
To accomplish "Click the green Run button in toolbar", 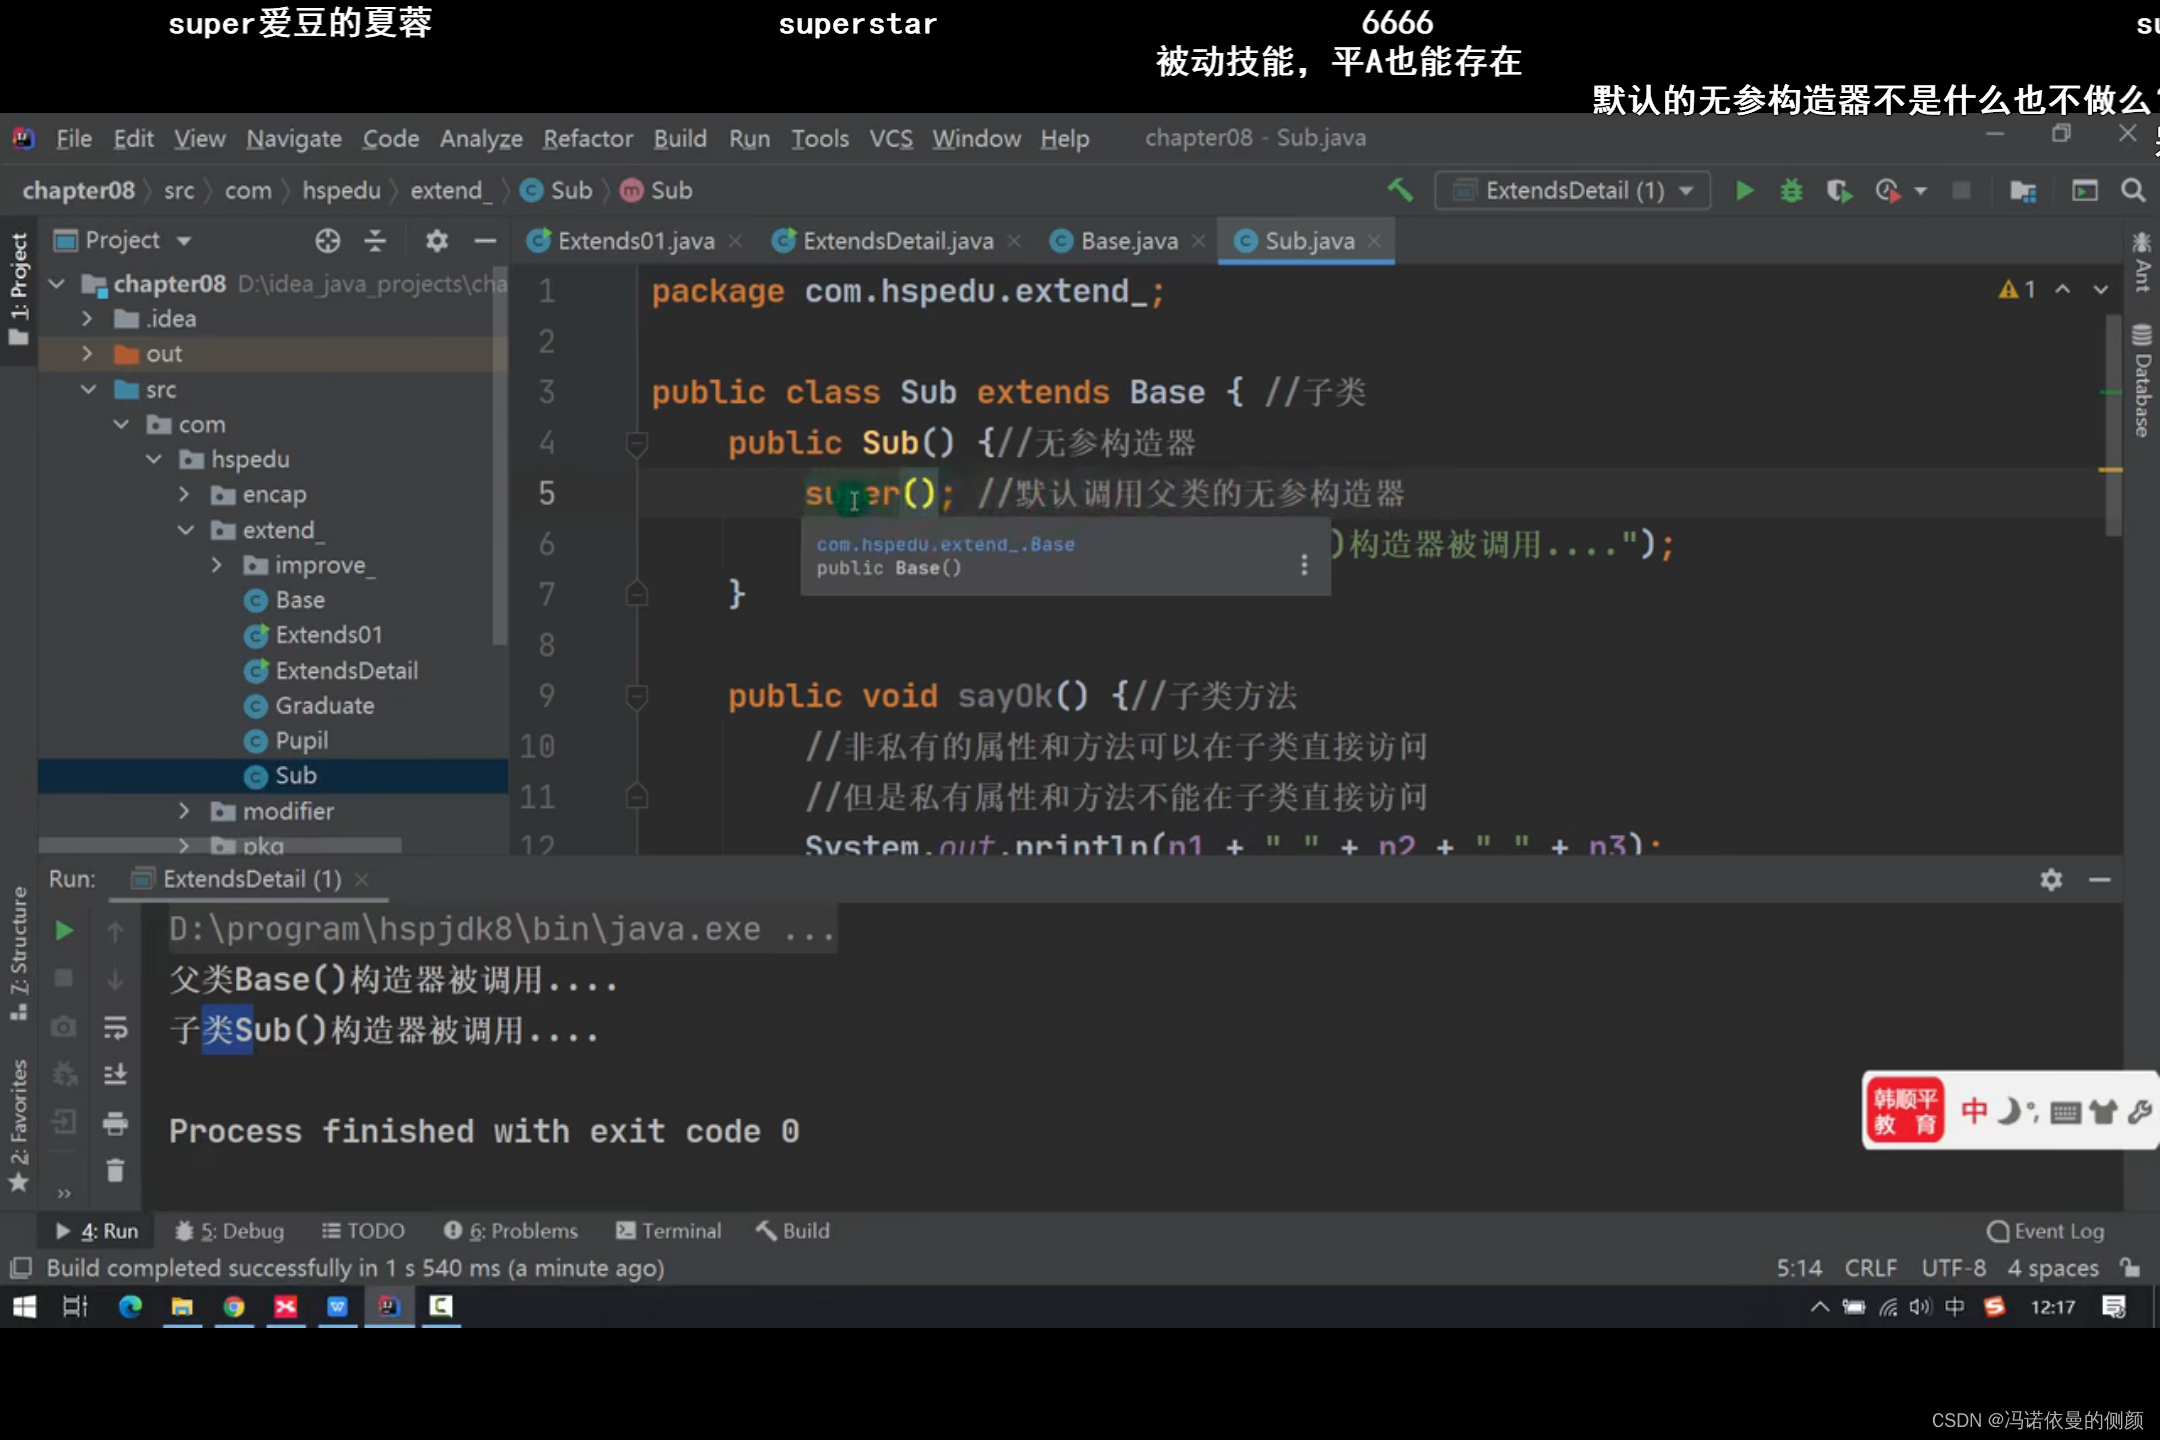I will pos(1744,190).
